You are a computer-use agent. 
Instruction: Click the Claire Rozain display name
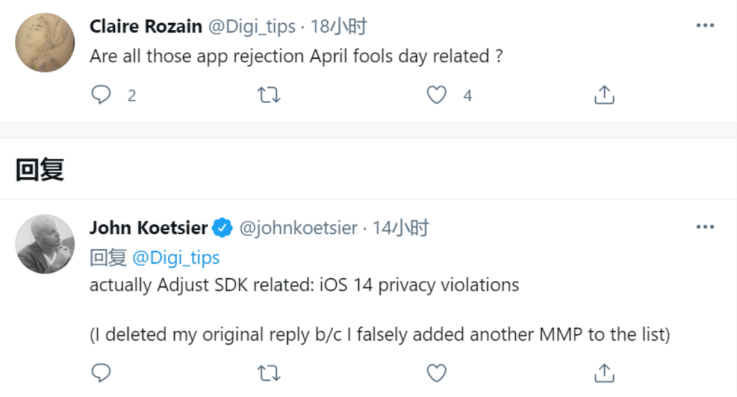pyautogui.click(x=146, y=26)
